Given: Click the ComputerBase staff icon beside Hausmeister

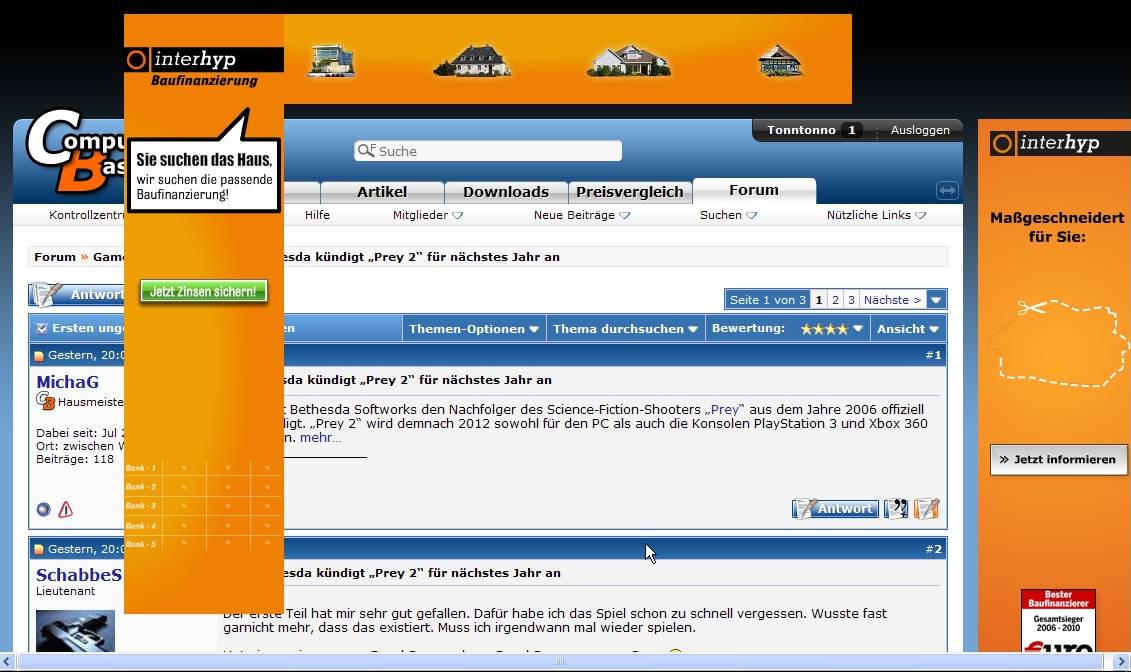Looking at the screenshot, I should pos(45,402).
